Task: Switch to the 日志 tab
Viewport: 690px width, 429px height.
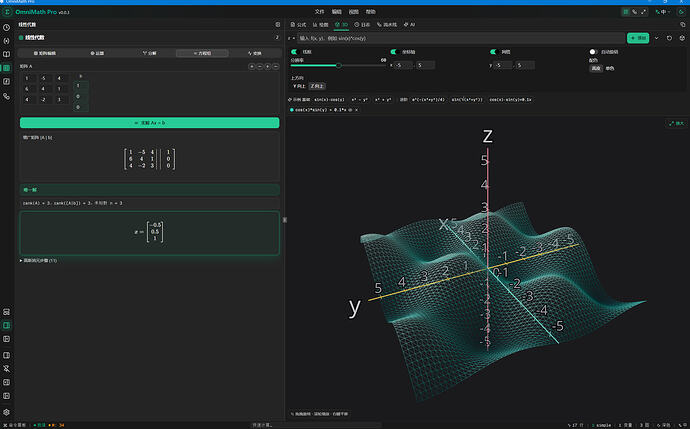Action: [362, 25]
